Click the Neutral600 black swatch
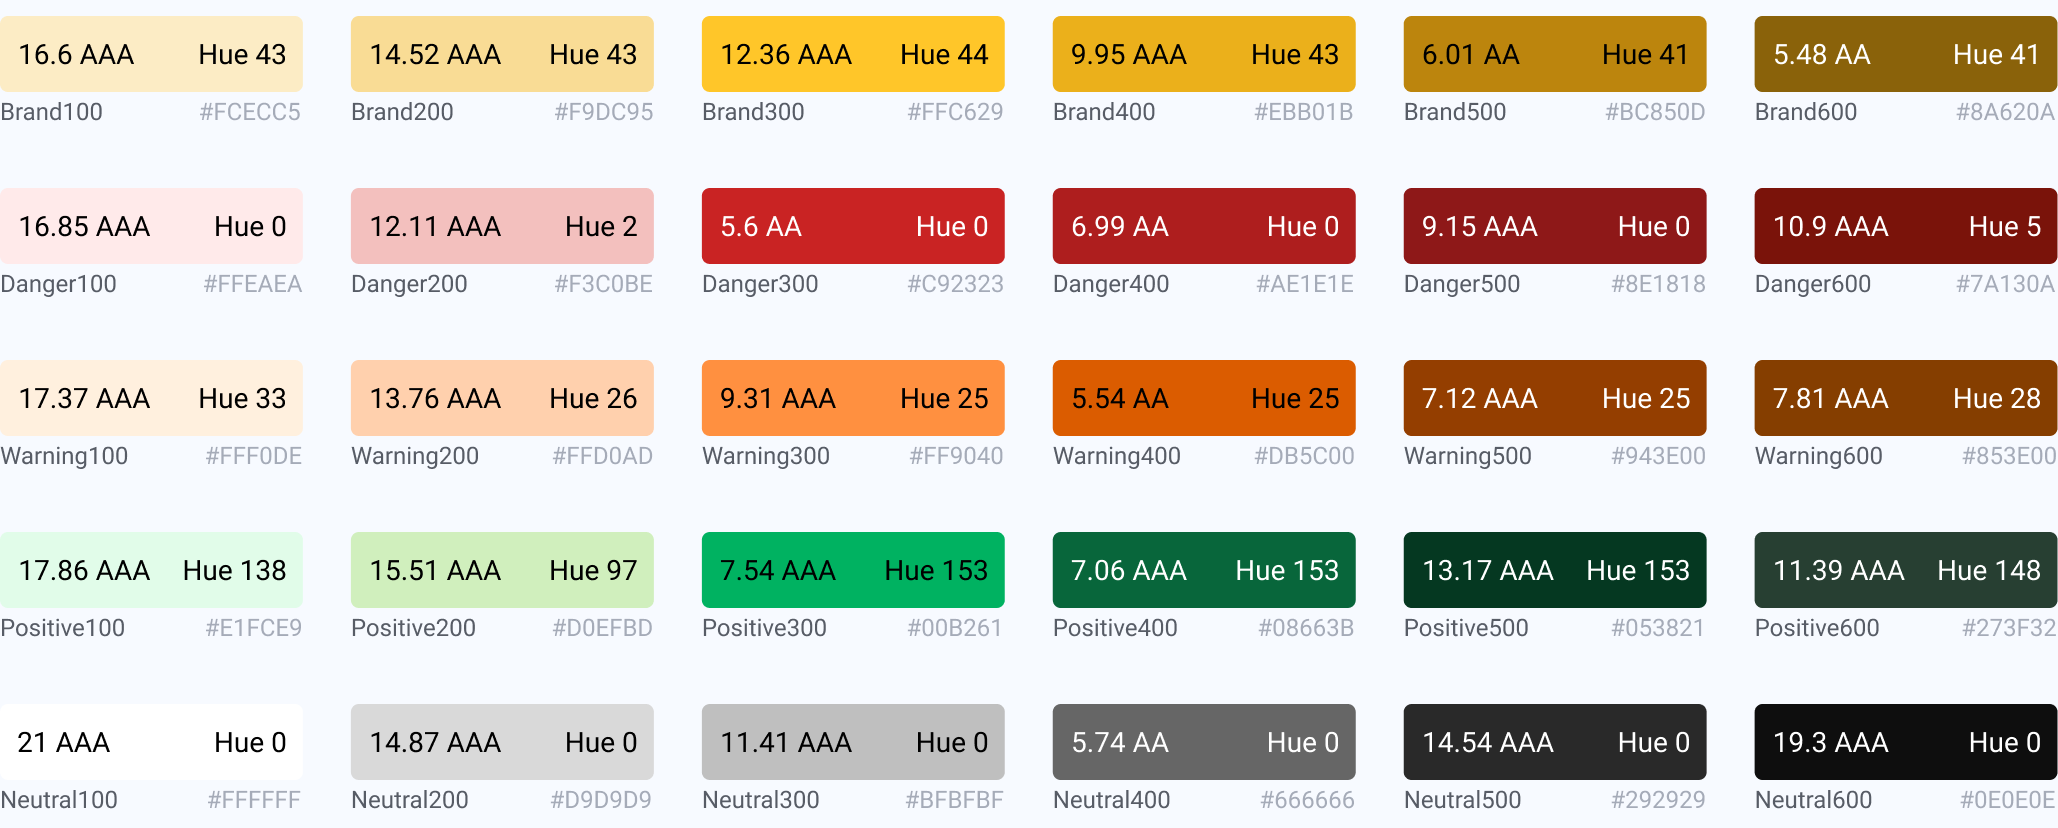2058x828 pixels. 1905,742
